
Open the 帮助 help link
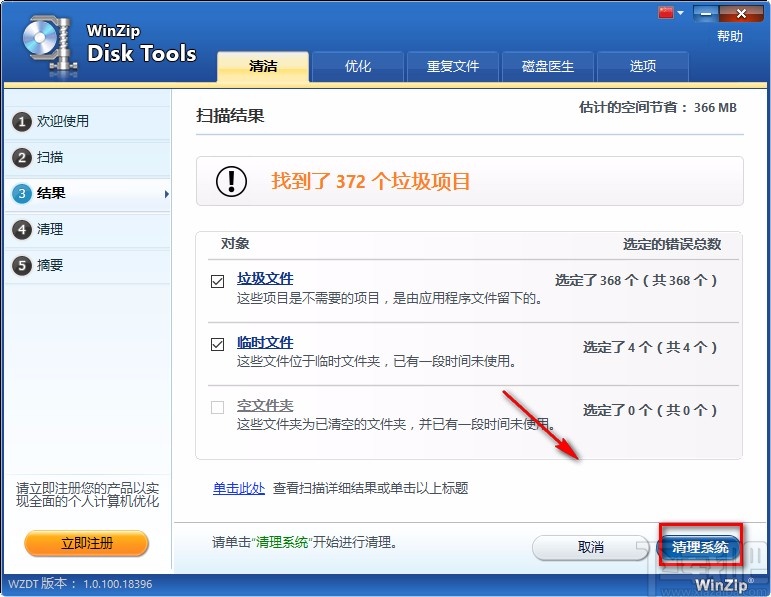tap(729, 36)
